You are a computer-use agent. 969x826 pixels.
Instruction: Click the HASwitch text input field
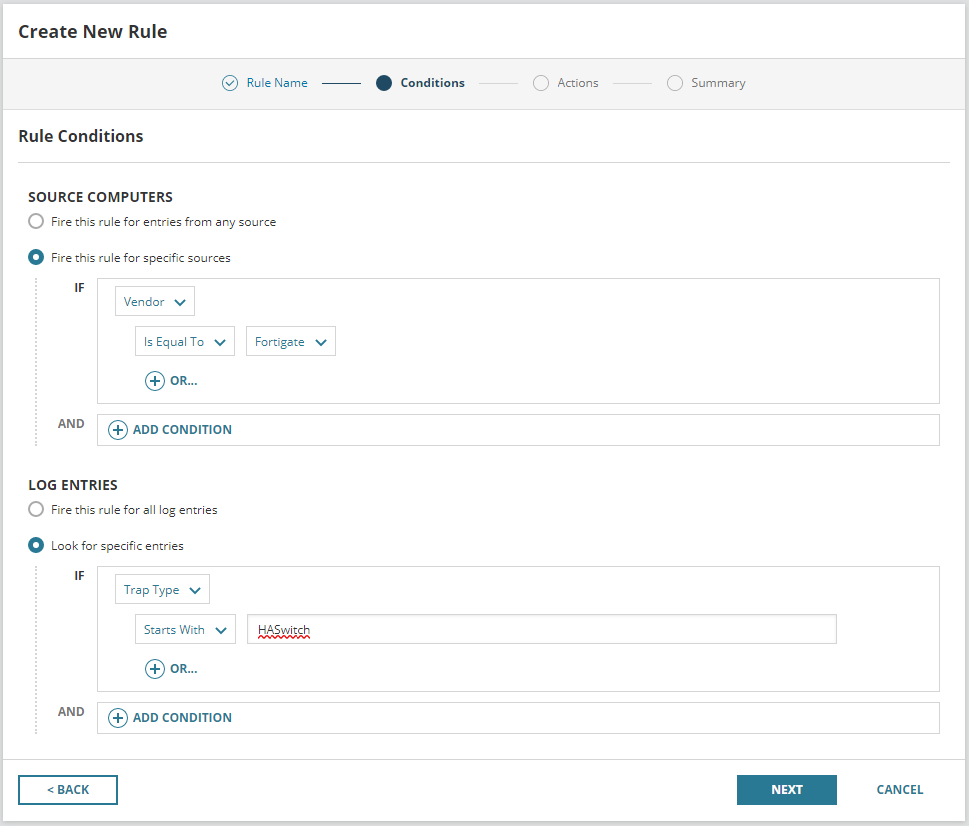542,630
